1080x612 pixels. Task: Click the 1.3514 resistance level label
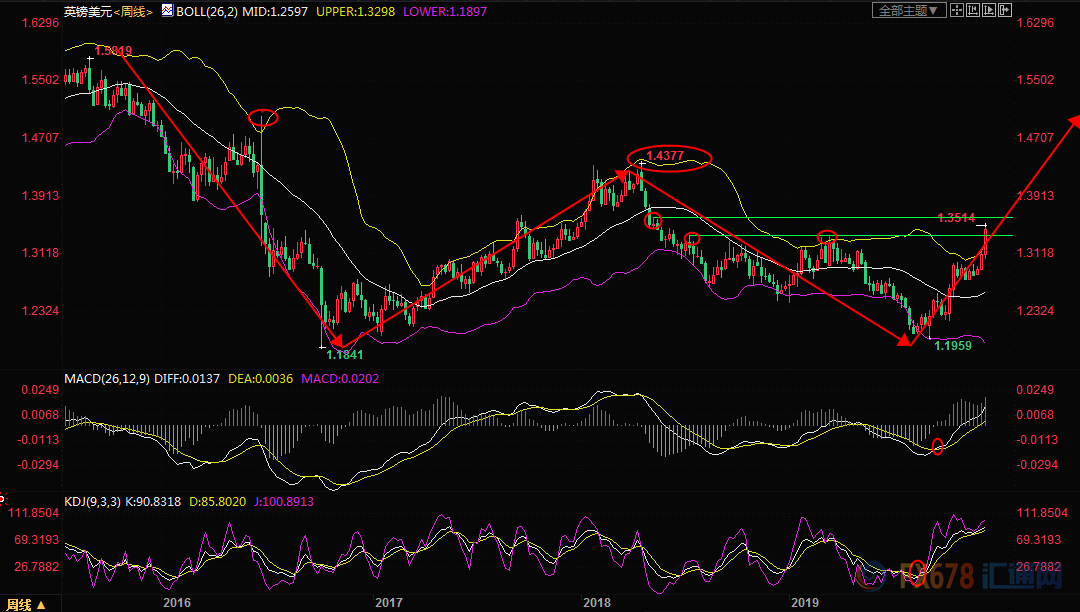pos(956,218)
